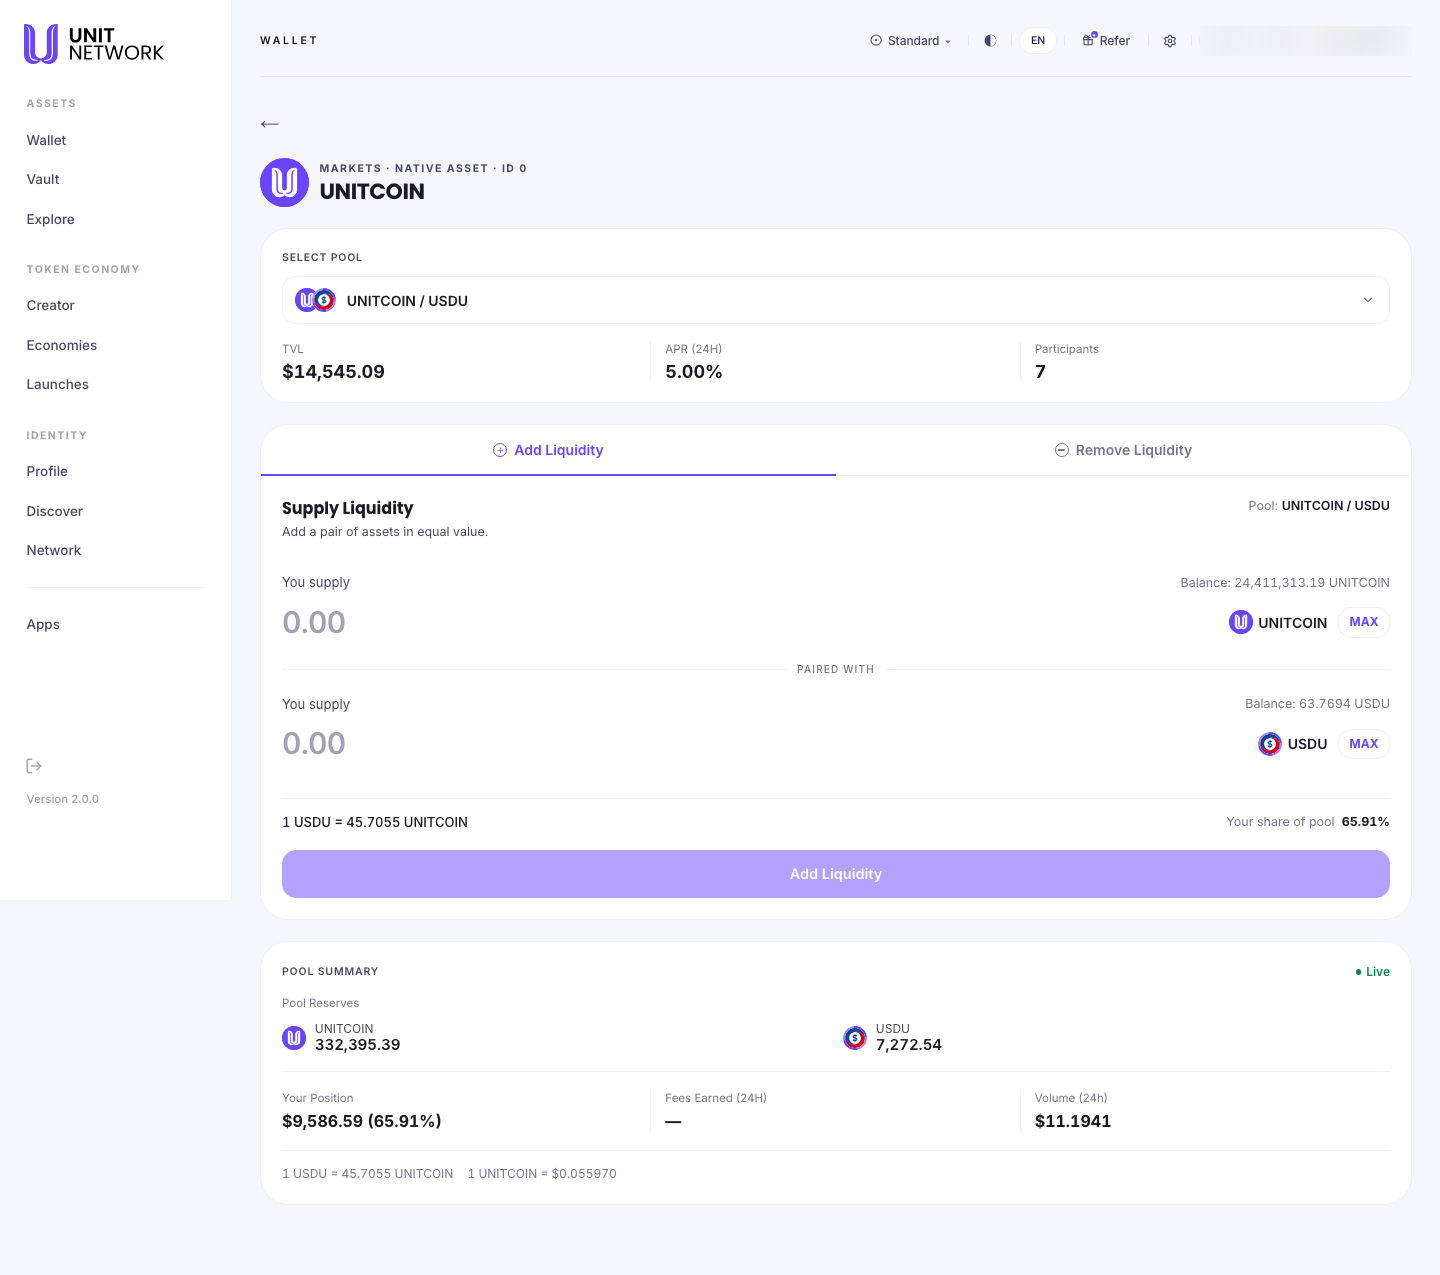This screenshot has height=1275, width=1440.
Task: Click the Live status indicator
Action: click(1372, 972)
